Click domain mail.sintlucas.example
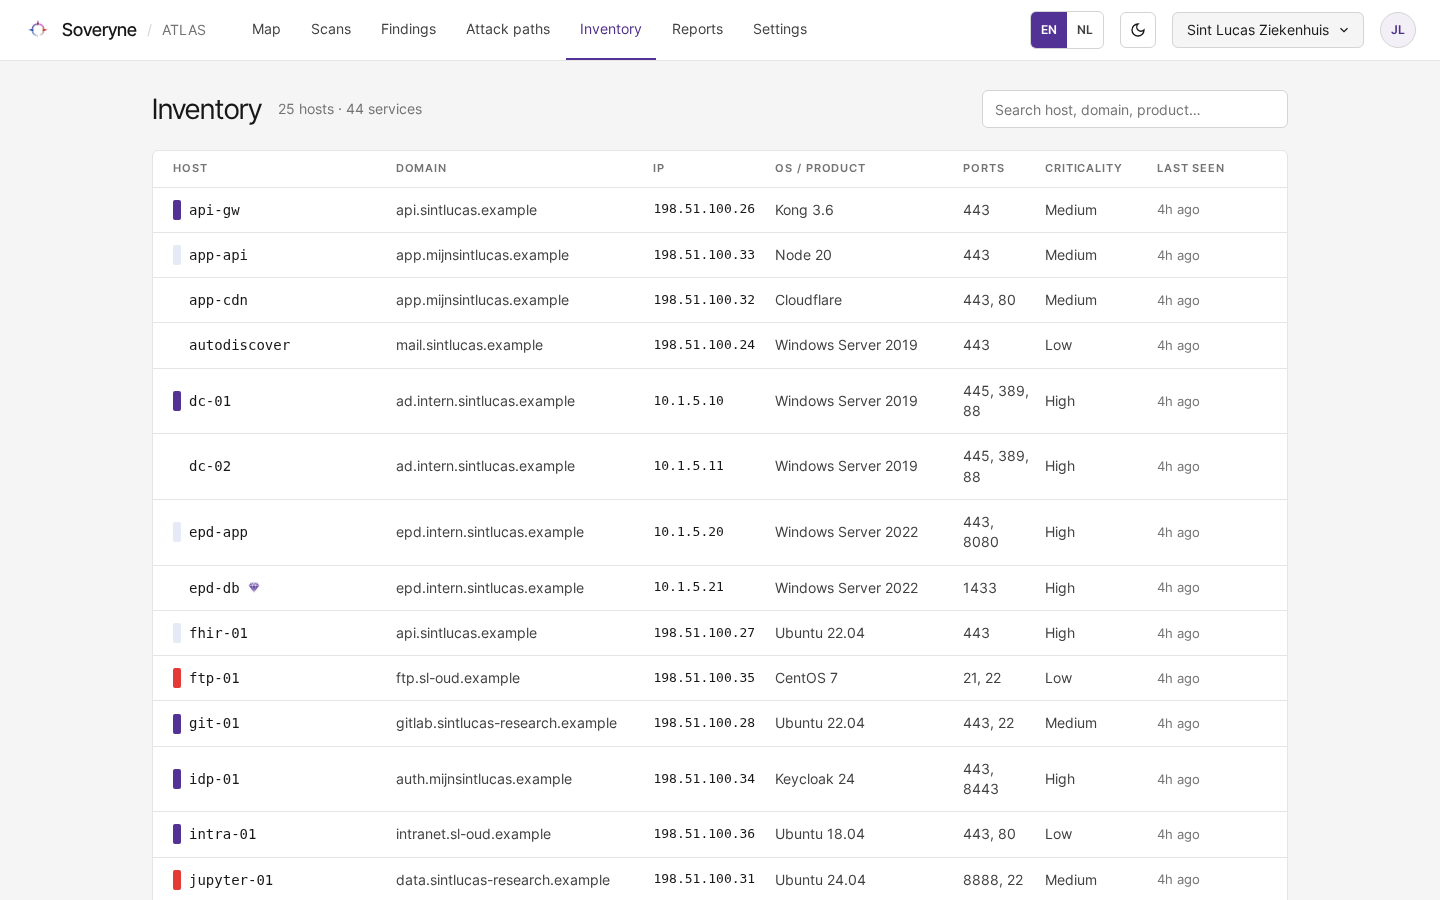 (x=469, y=345)
